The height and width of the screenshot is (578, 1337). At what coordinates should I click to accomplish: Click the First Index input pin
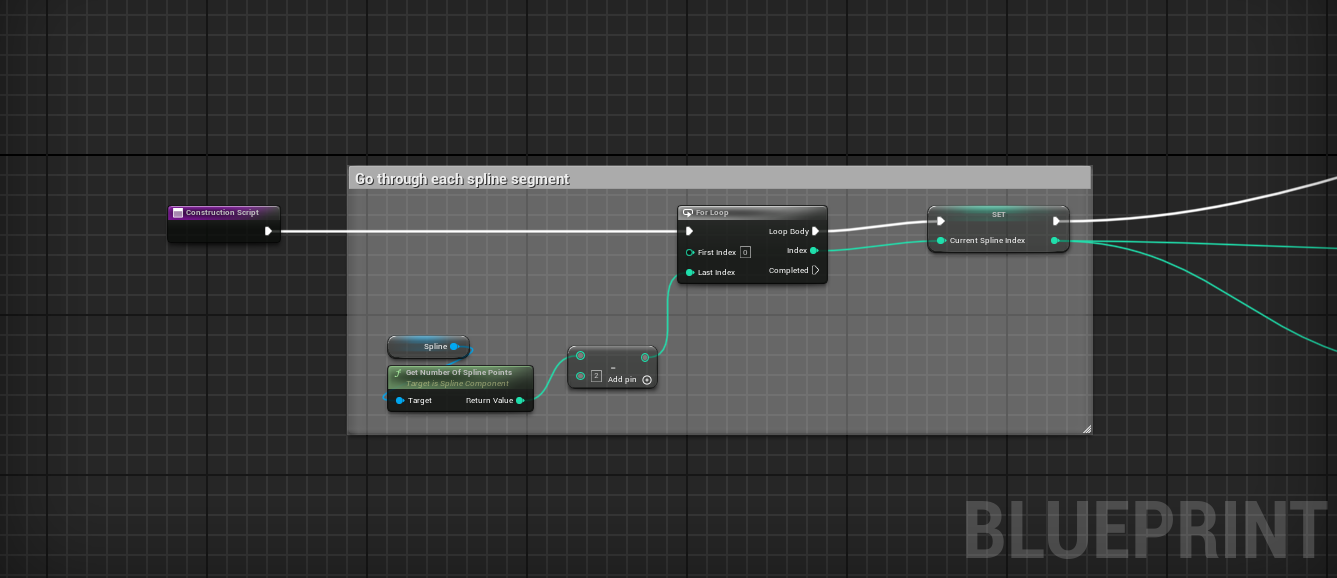pos(690,252)
